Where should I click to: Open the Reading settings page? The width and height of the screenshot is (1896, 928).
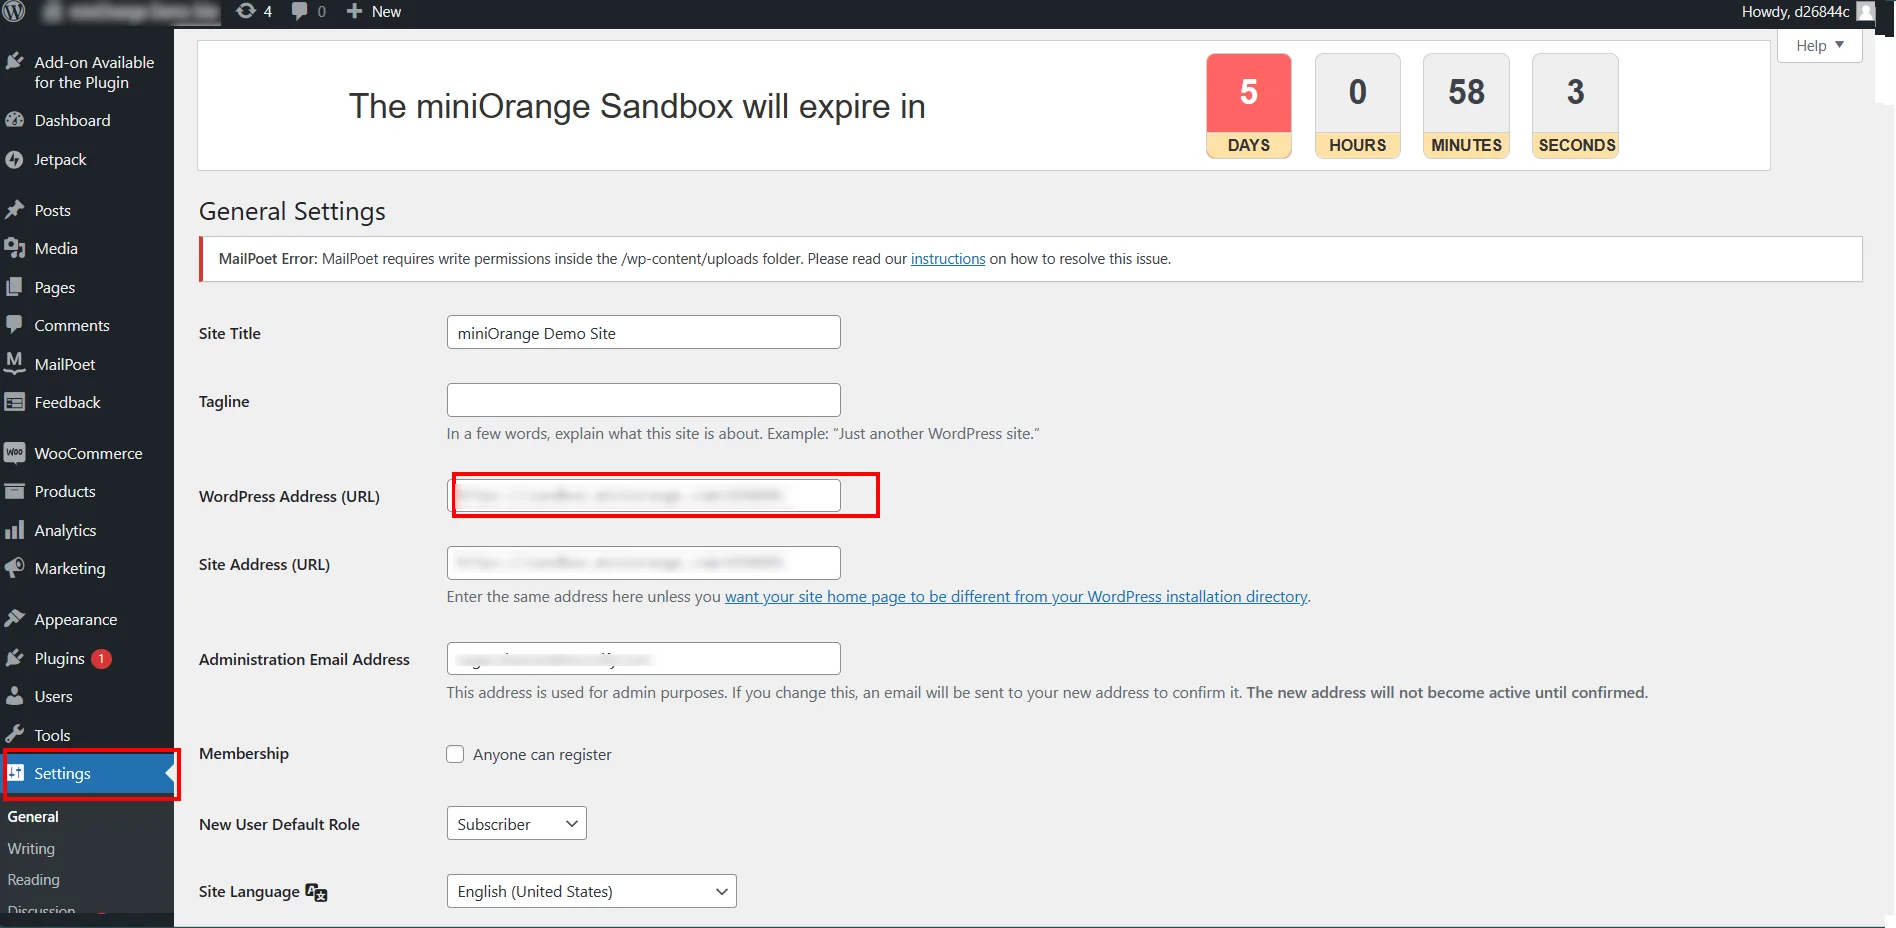point(33,880)
